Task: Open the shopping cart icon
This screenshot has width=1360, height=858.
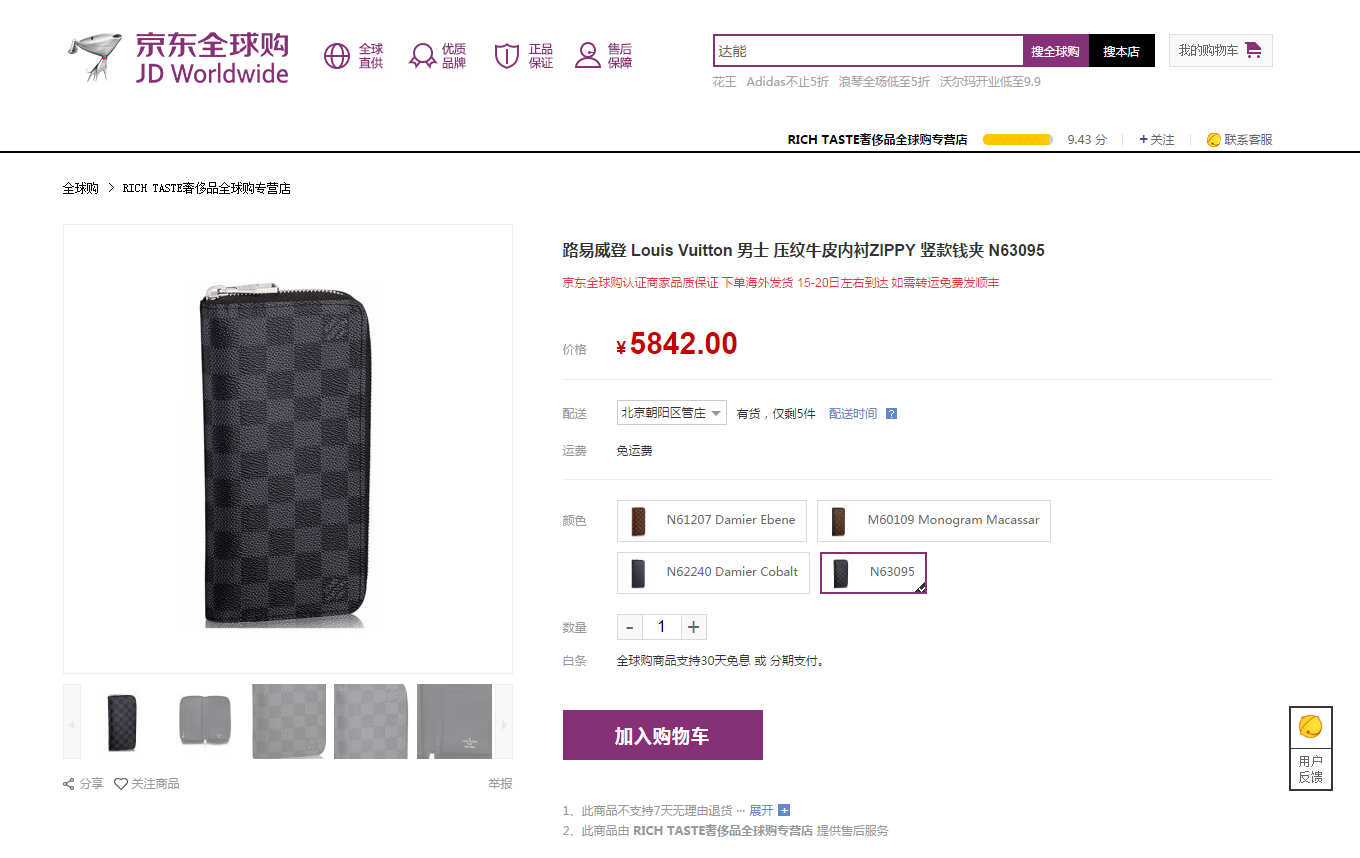Action: coord(1253,50)
